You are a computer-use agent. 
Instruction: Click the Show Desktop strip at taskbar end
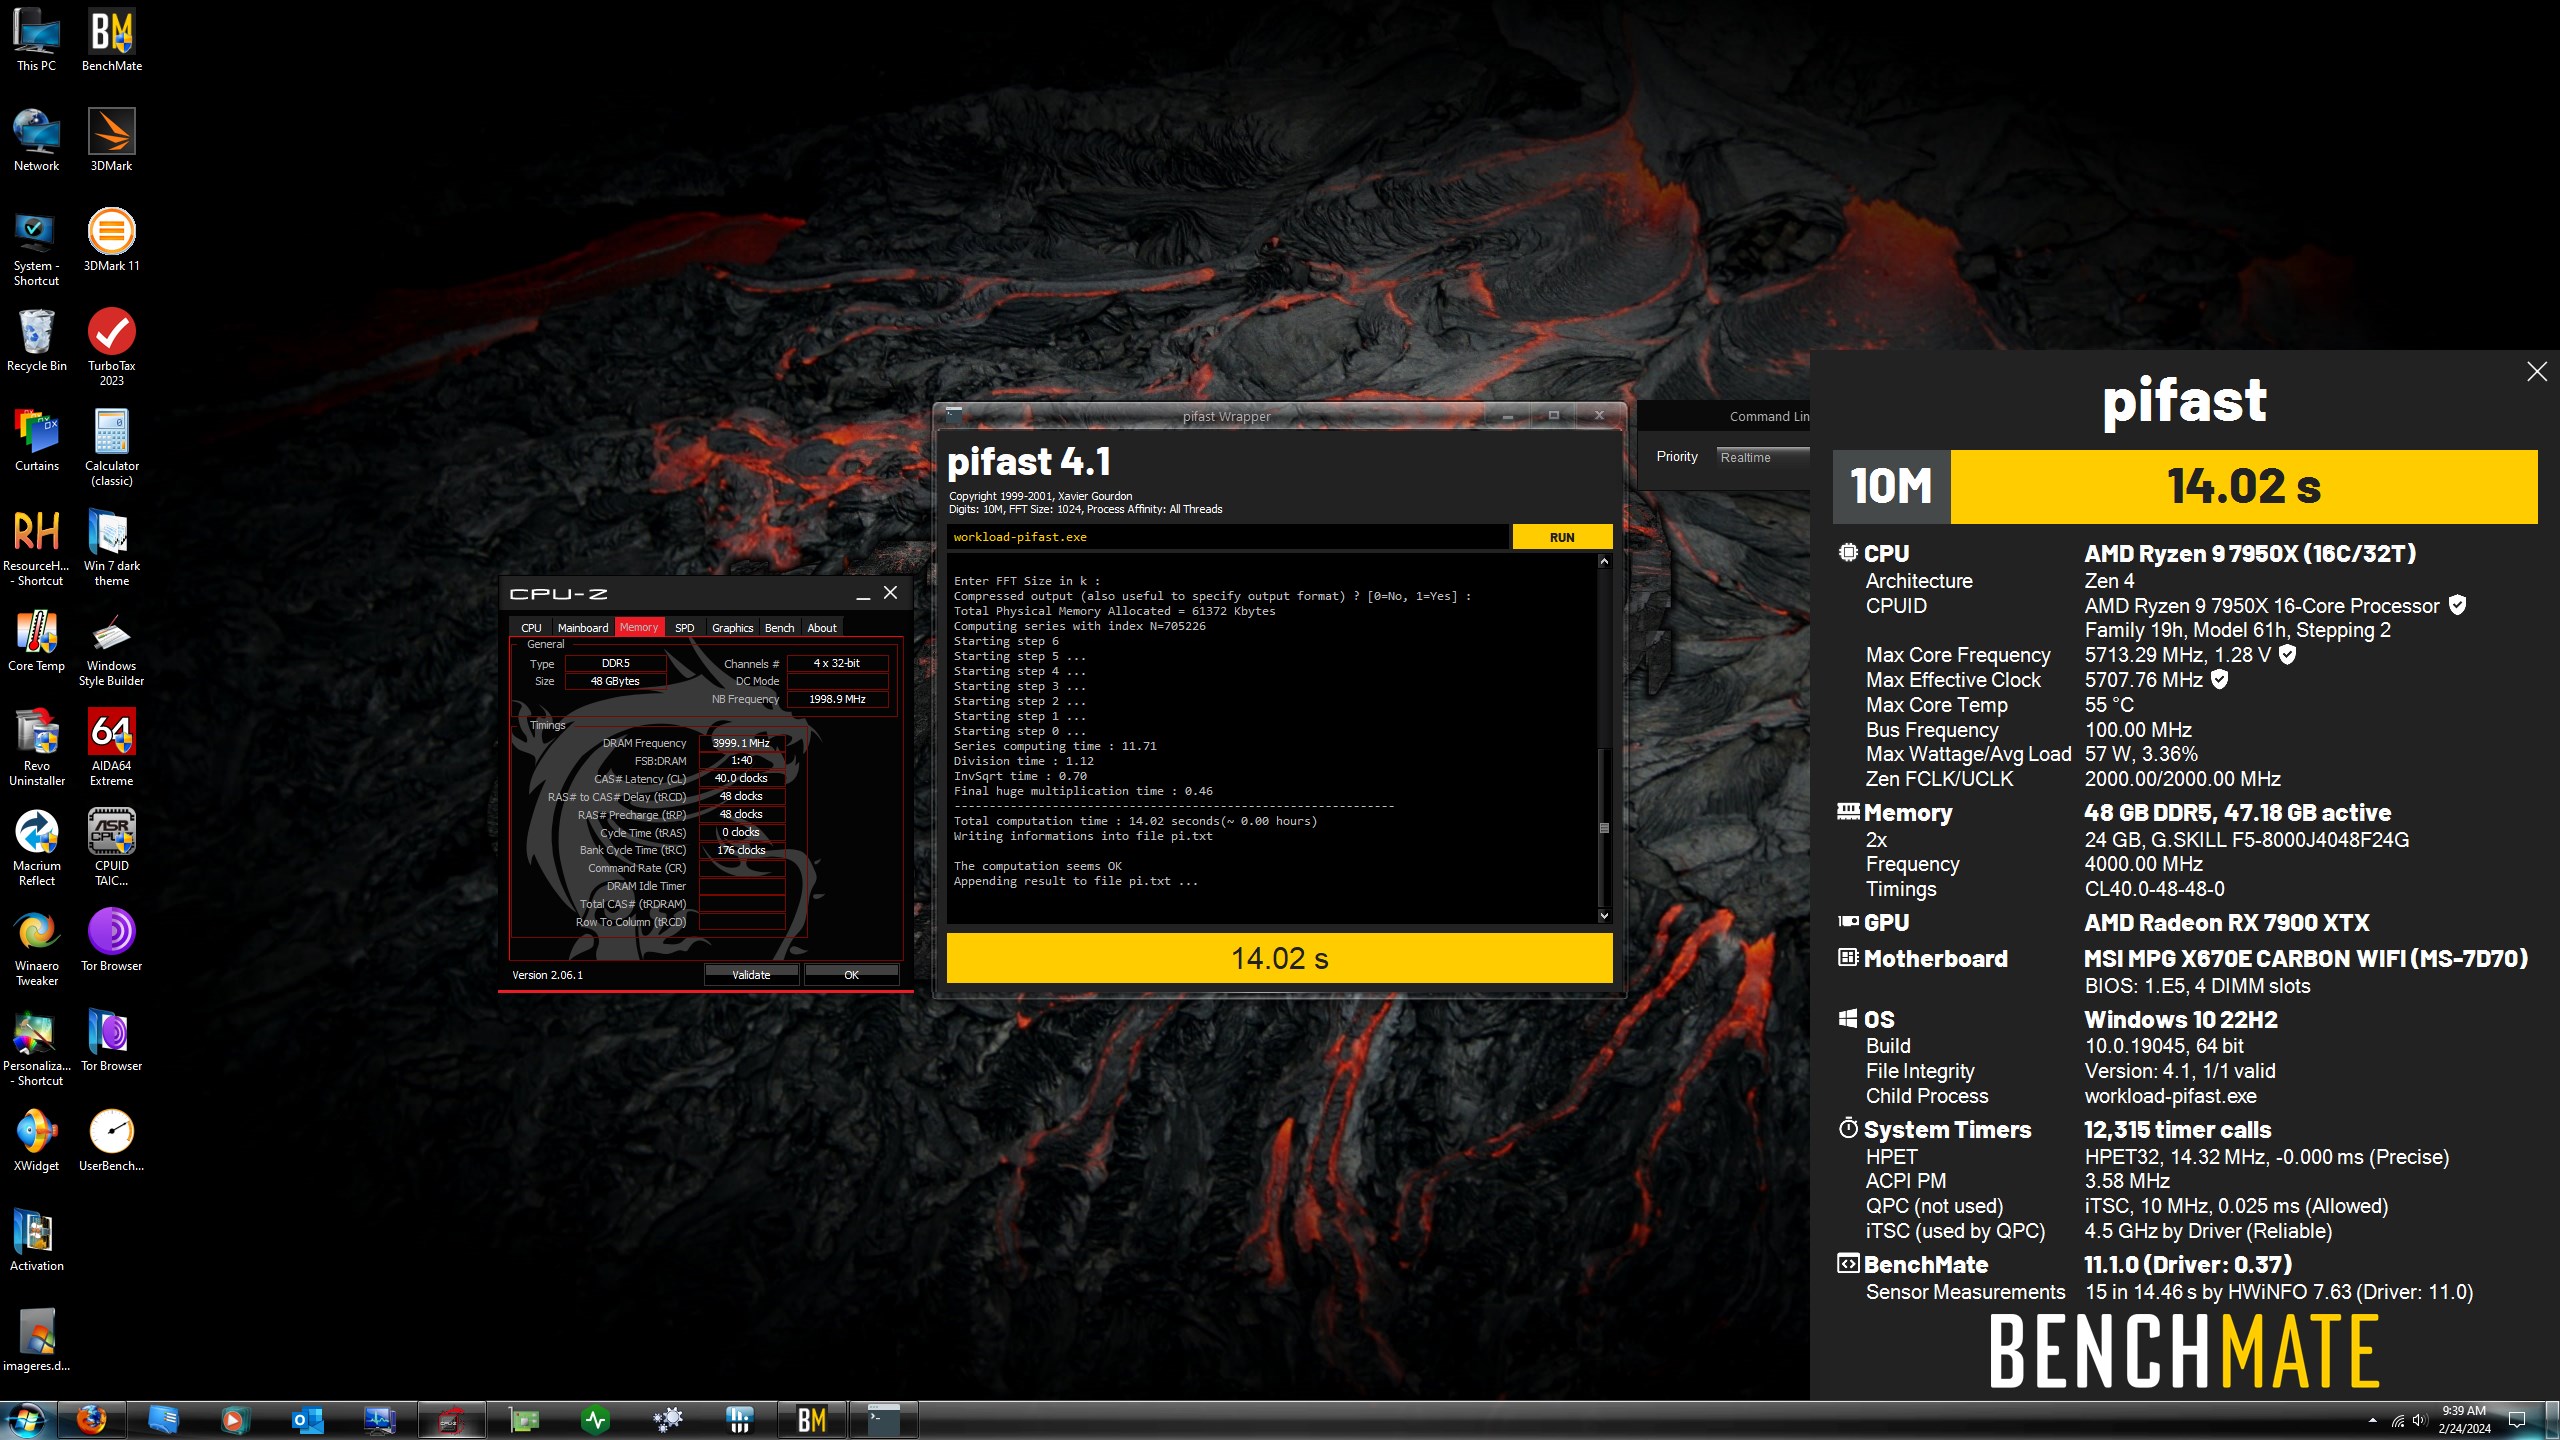point(2554,1420)
